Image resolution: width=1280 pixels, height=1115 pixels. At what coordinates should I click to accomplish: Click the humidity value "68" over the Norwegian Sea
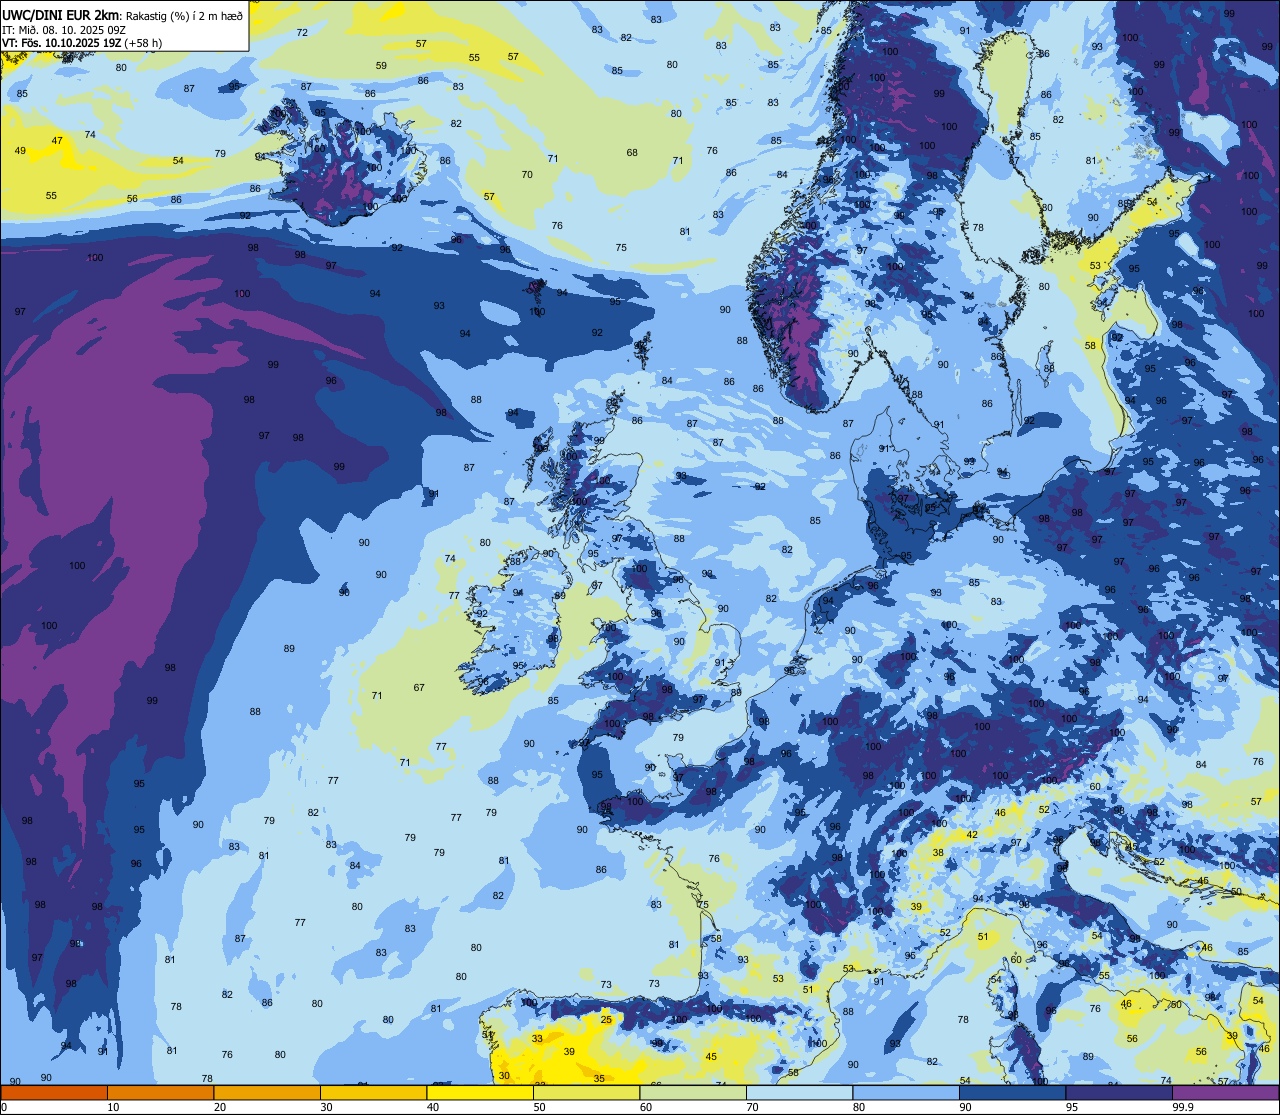[632, 153]
